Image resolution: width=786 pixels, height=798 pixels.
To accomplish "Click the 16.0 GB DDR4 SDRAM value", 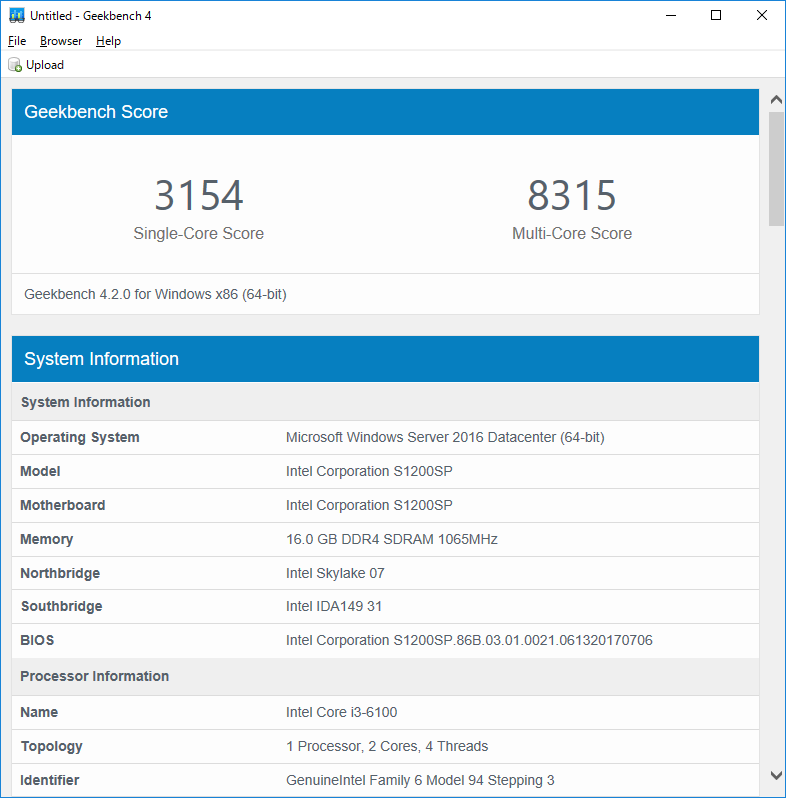I will point(391,539).
